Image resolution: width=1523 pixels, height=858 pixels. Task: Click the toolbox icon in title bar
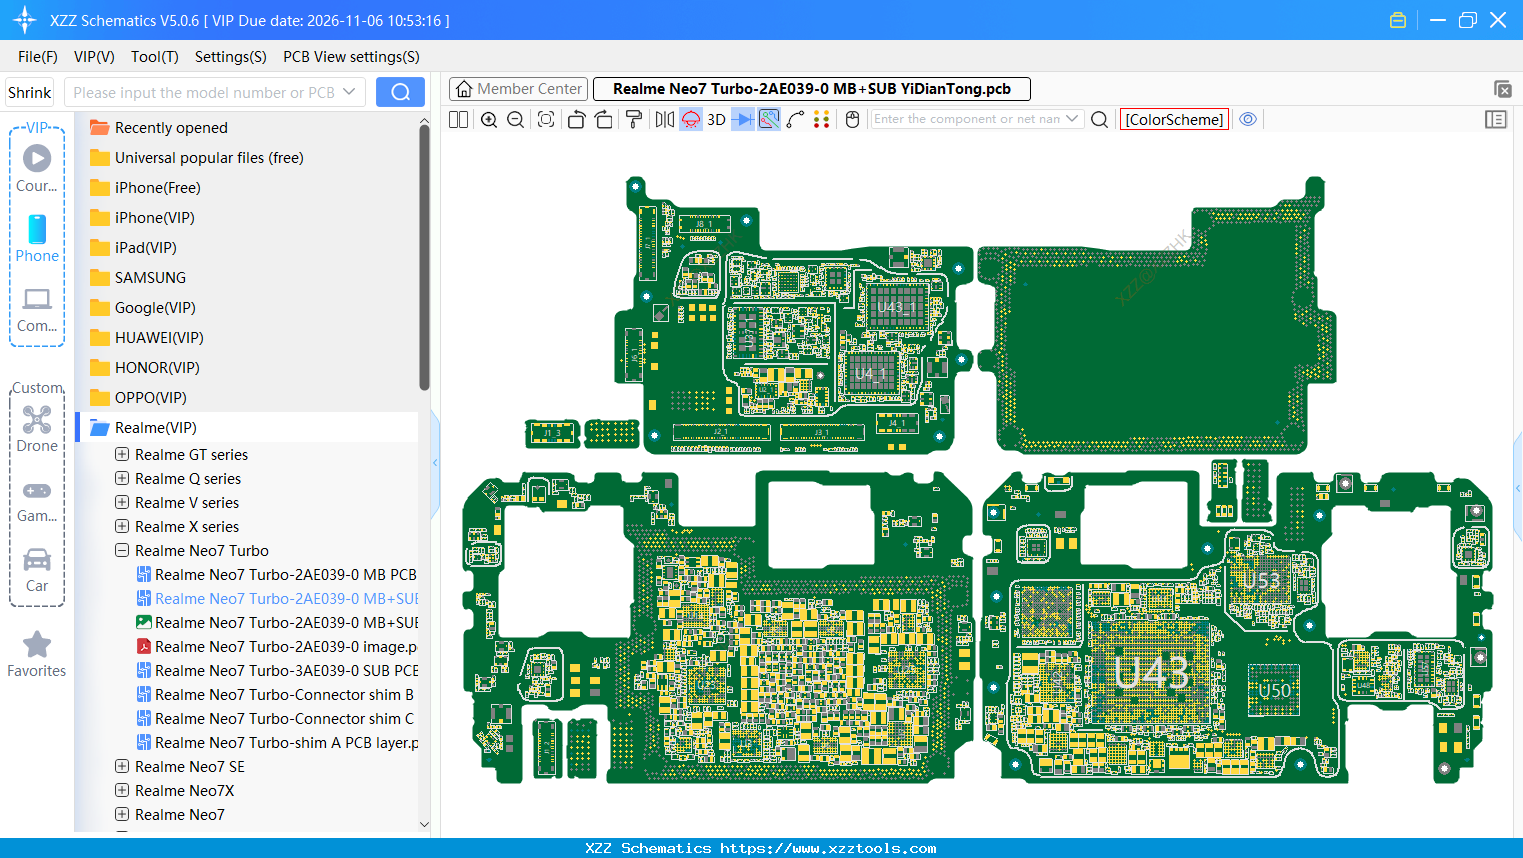pyautogui.click(x=1398, y=20)
